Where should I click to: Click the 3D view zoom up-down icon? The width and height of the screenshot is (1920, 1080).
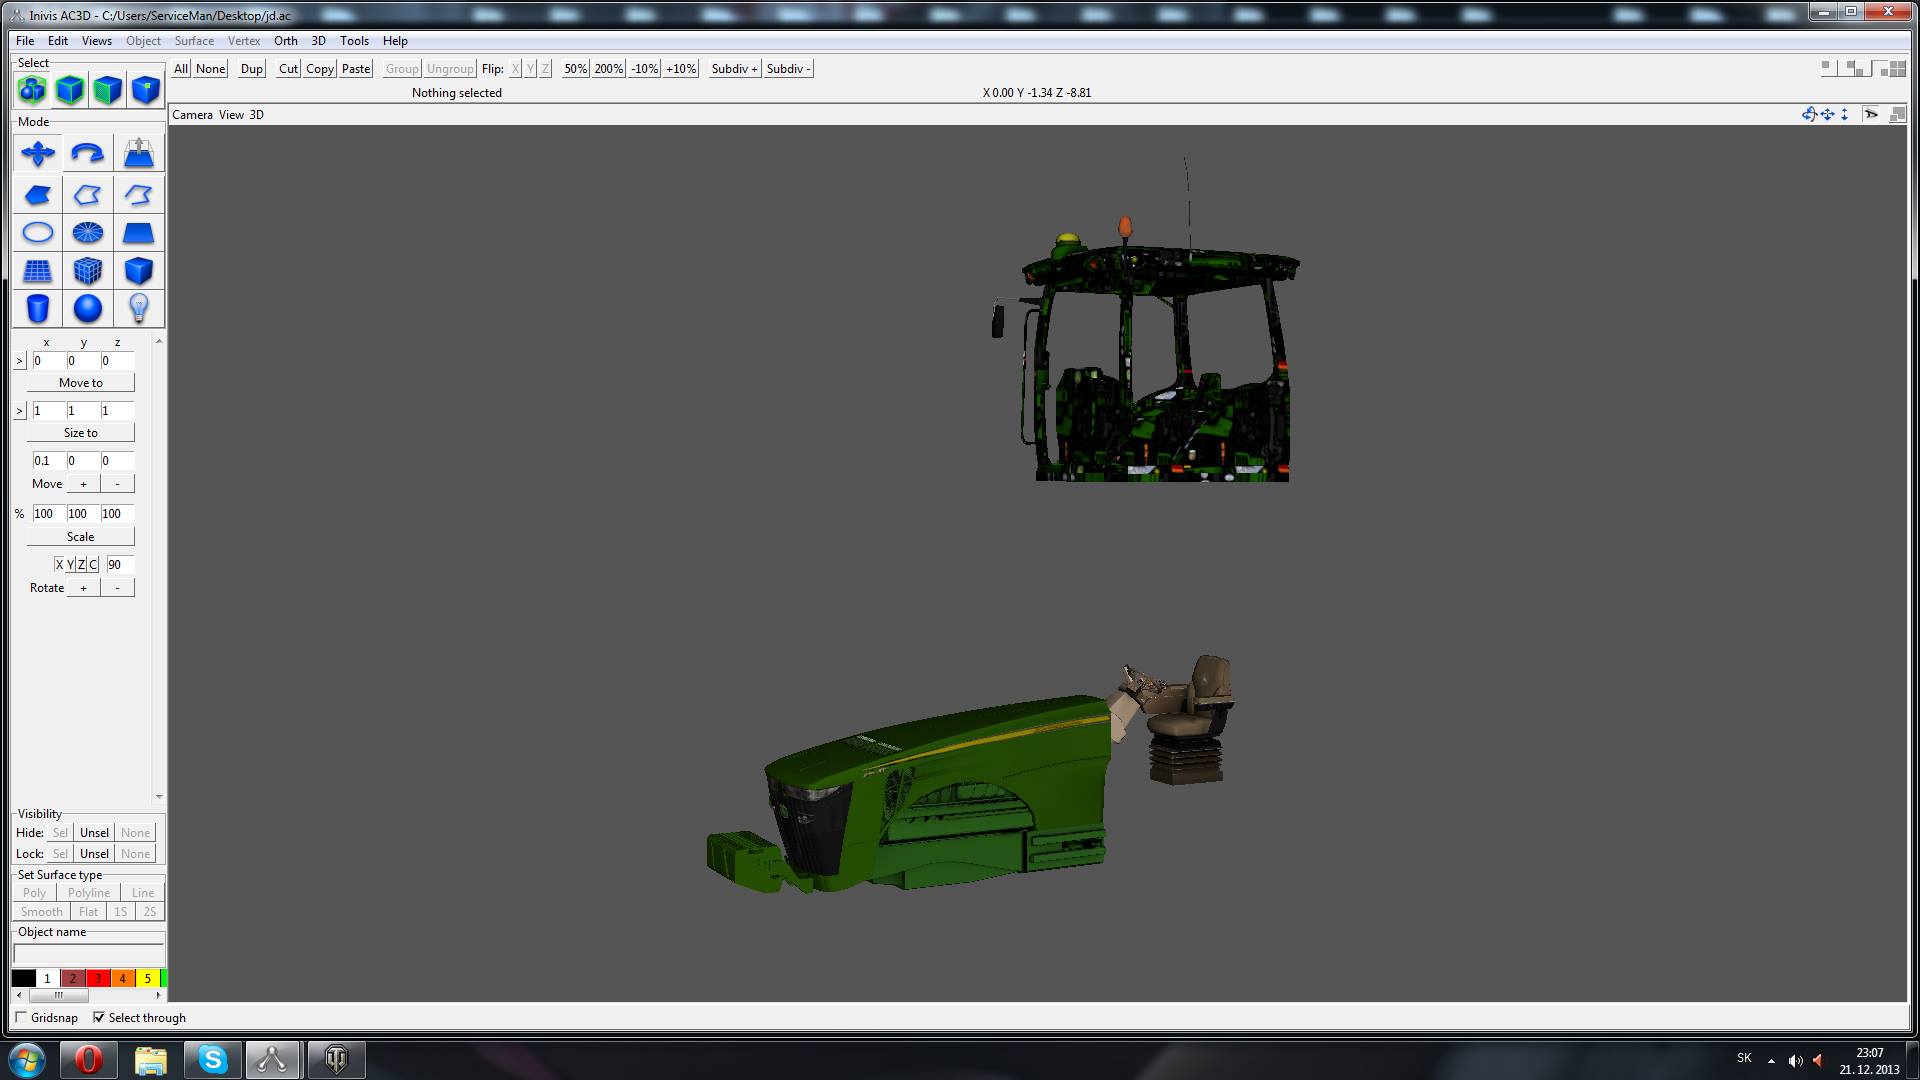pyautogui.click(x=1844, y=114)
